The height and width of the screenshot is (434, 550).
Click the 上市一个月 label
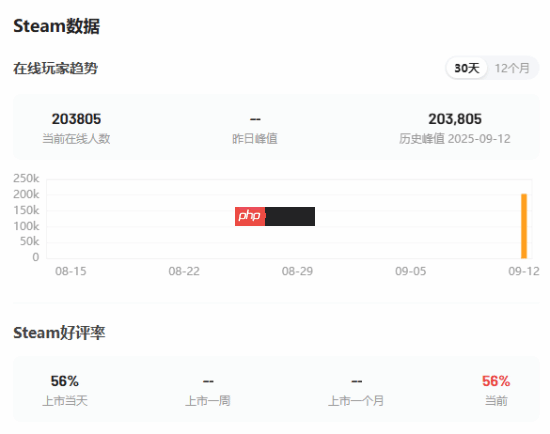(x=356, y=401)
